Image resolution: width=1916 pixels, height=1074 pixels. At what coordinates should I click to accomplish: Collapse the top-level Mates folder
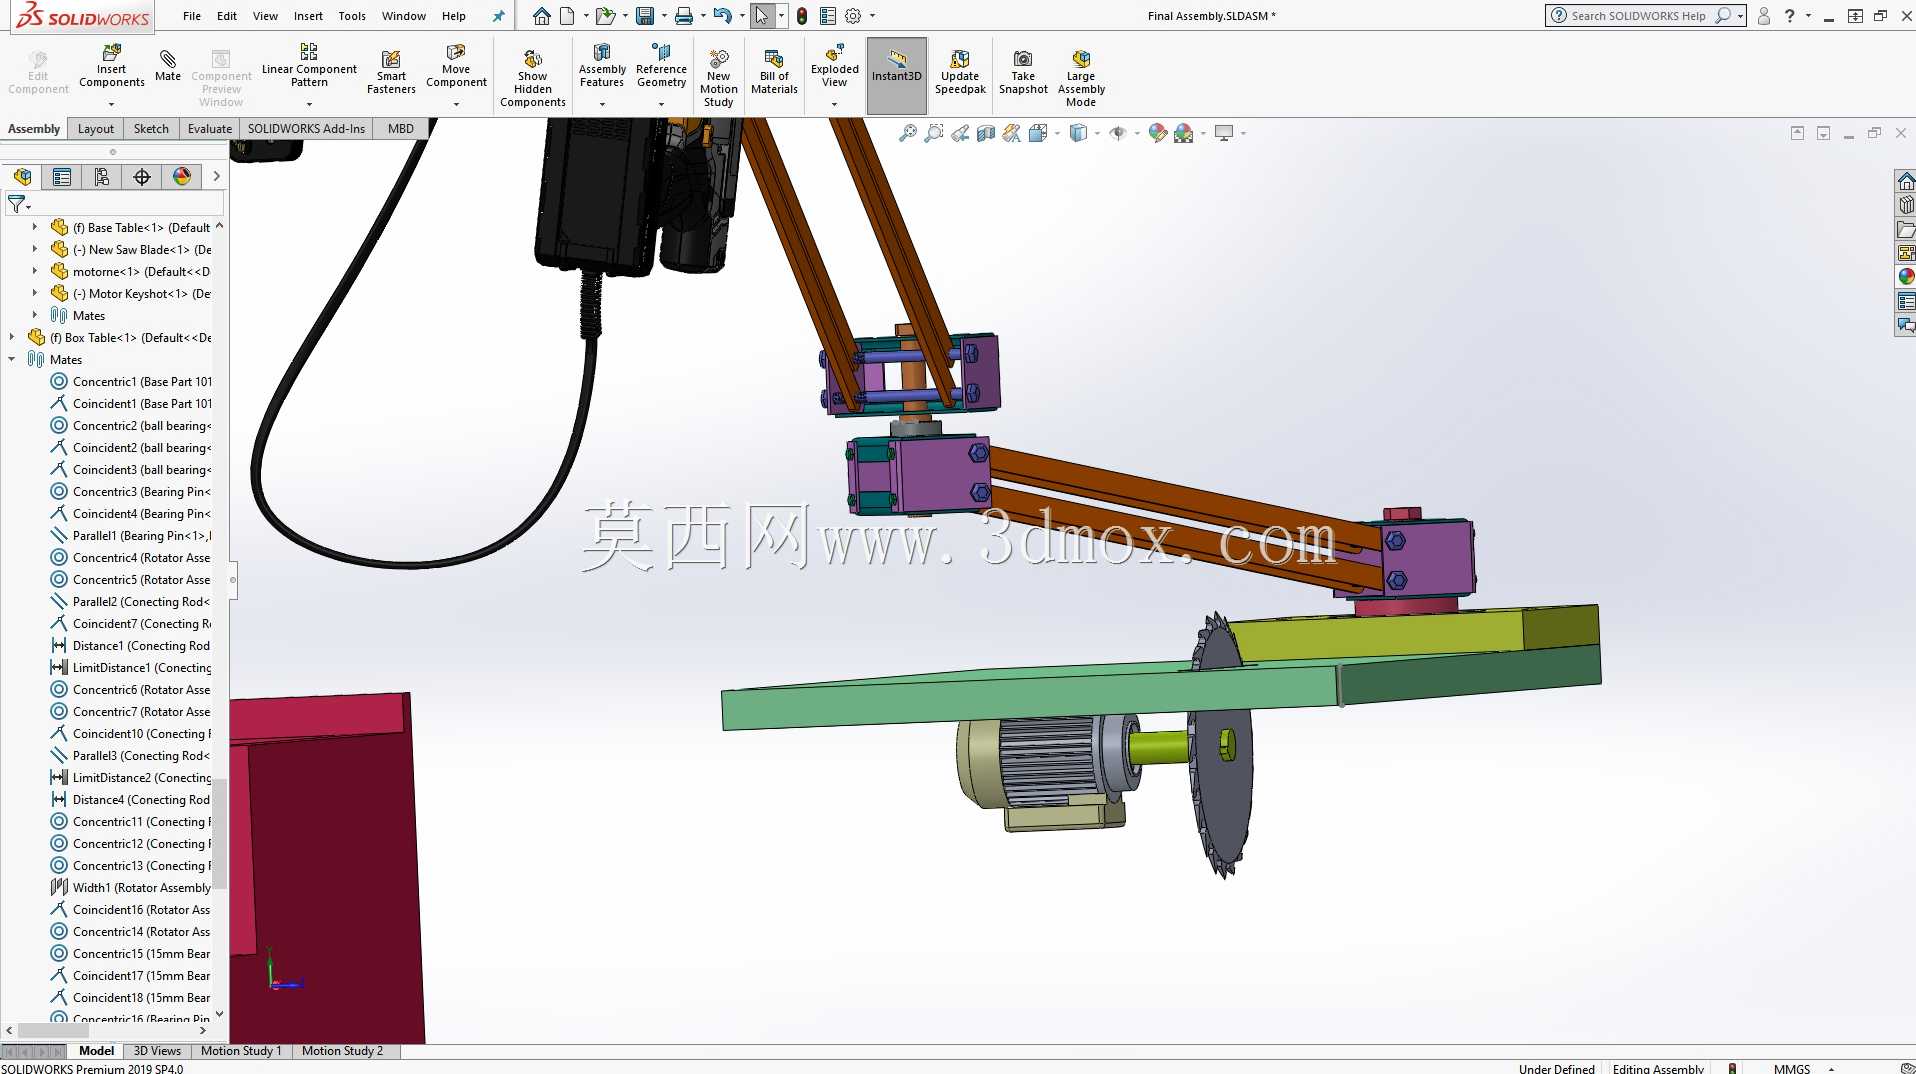coord(12,360)
